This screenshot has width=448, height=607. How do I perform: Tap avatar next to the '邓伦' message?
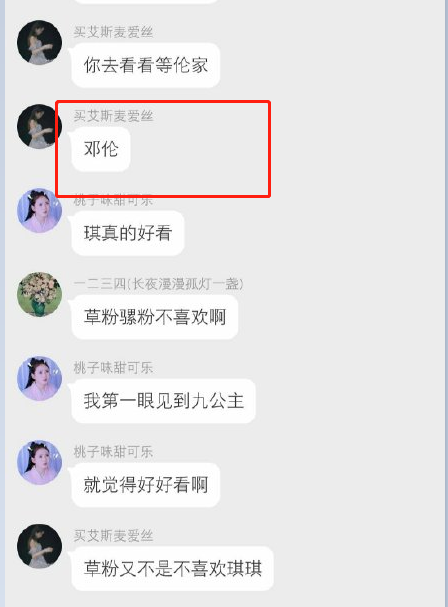click(x=39, y=126)
